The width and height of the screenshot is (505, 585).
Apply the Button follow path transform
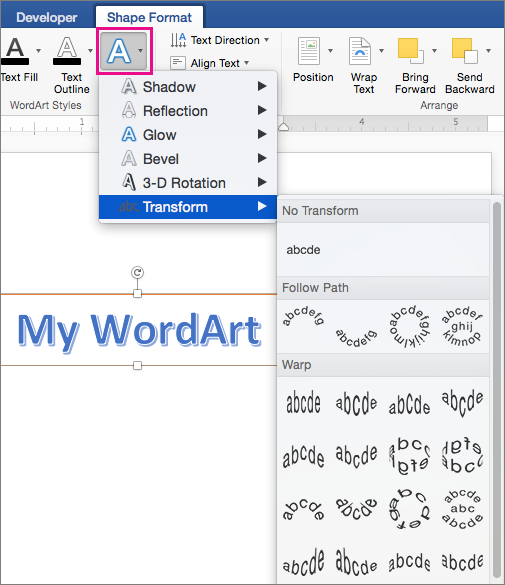pos(462,326)
